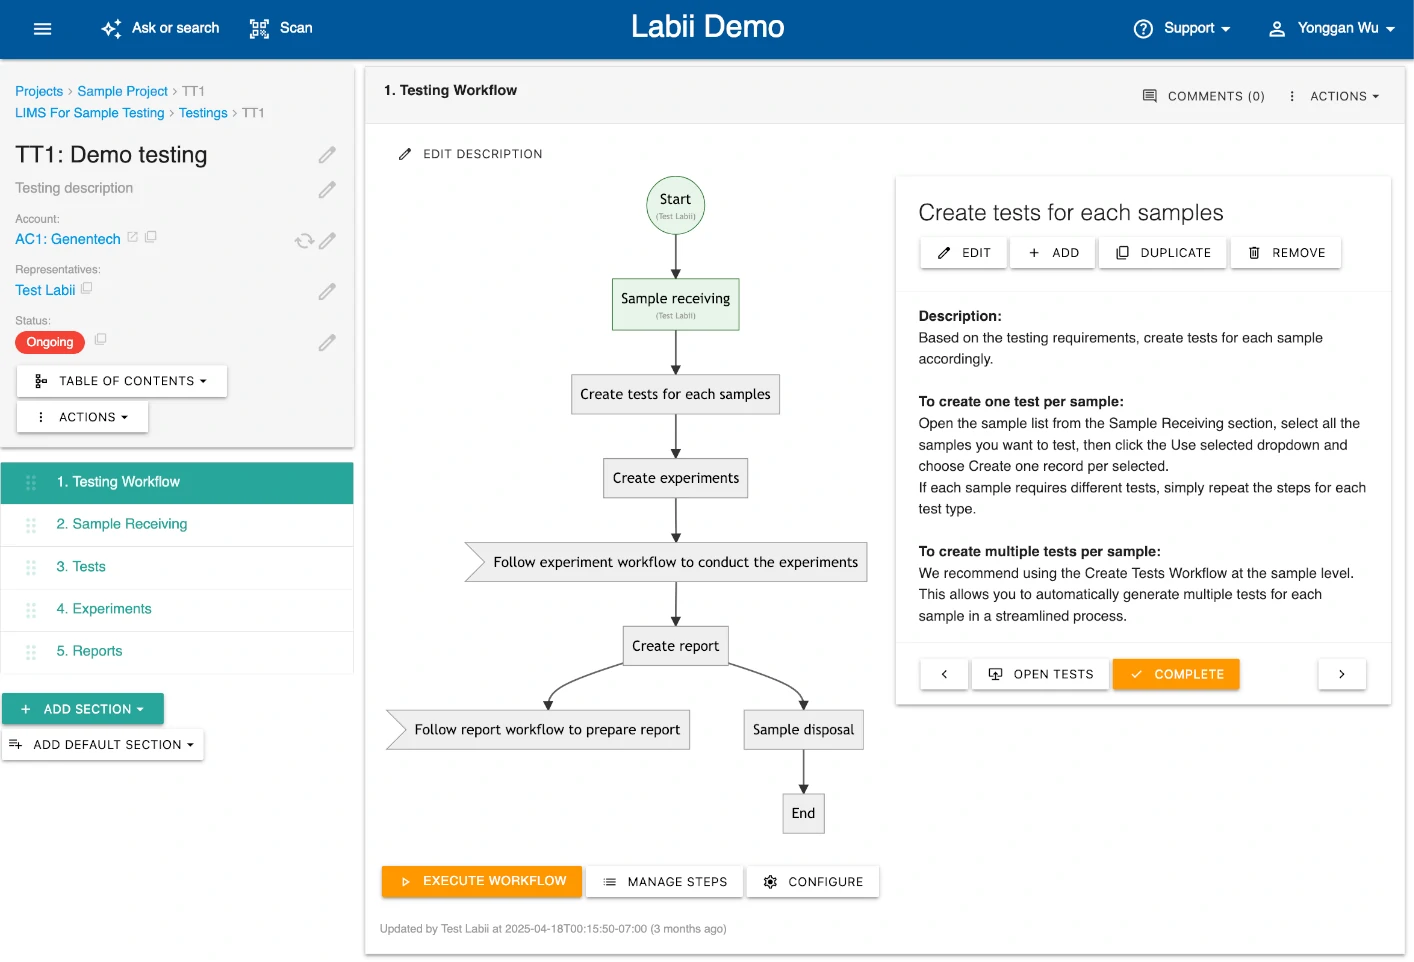
Task: Edit the TT1: Demo testing title pencil icon
Action: [327, 154]
